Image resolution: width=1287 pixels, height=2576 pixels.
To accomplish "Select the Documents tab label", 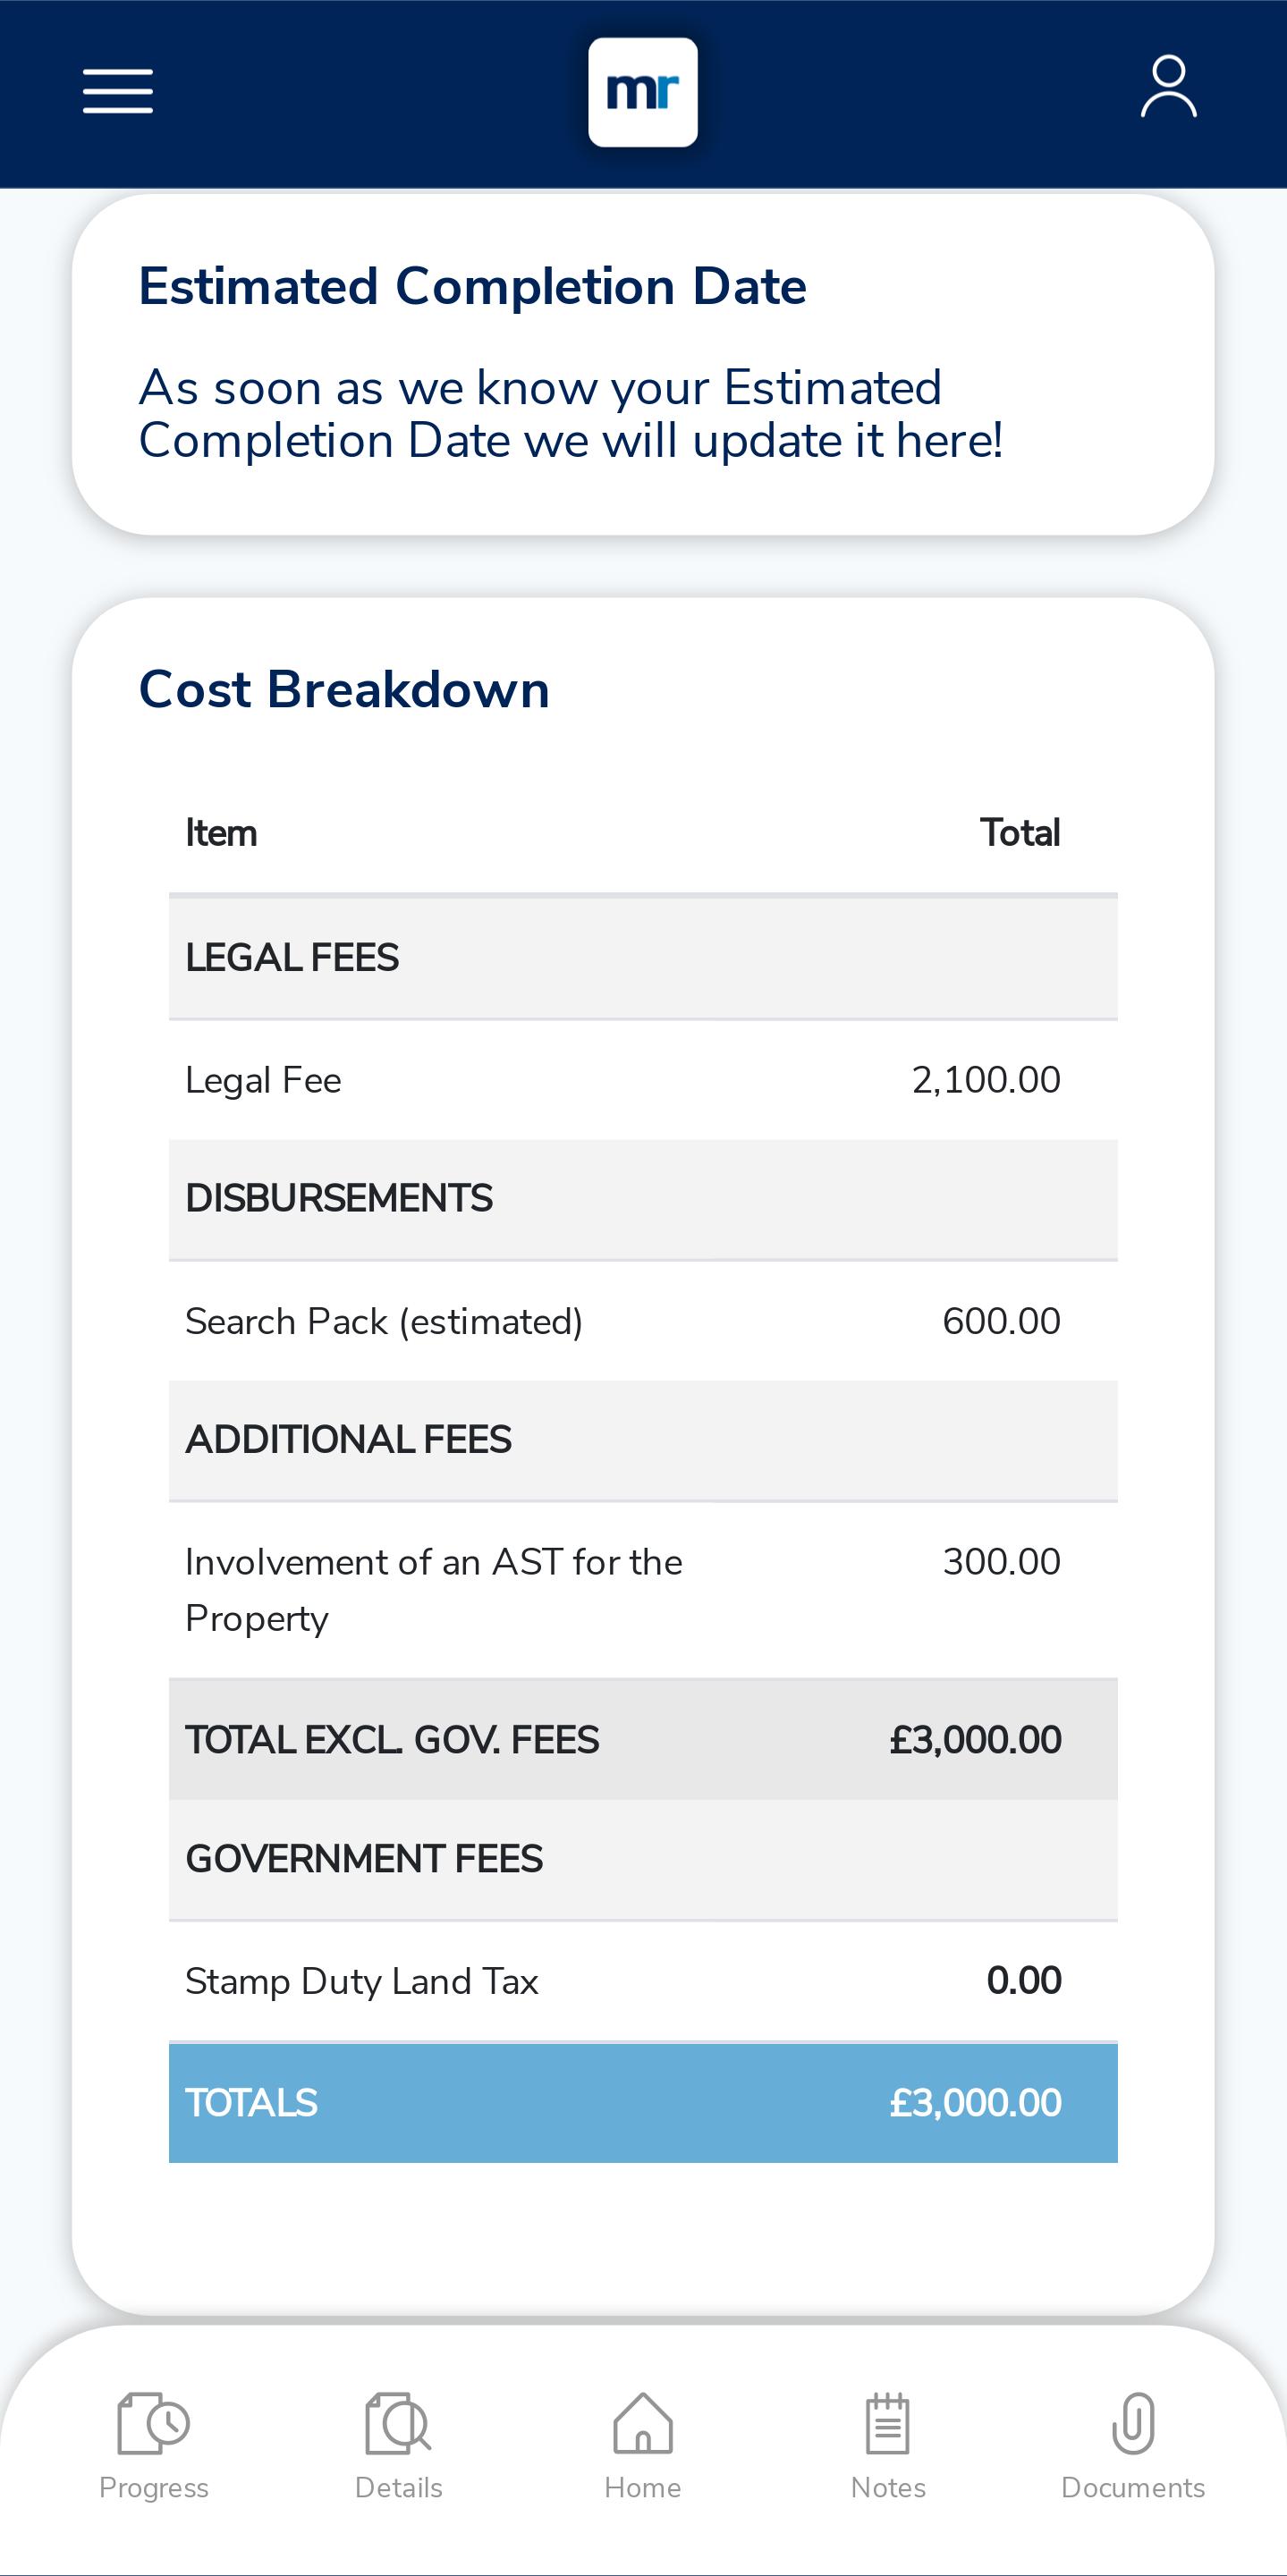I will (1133, 2488).
